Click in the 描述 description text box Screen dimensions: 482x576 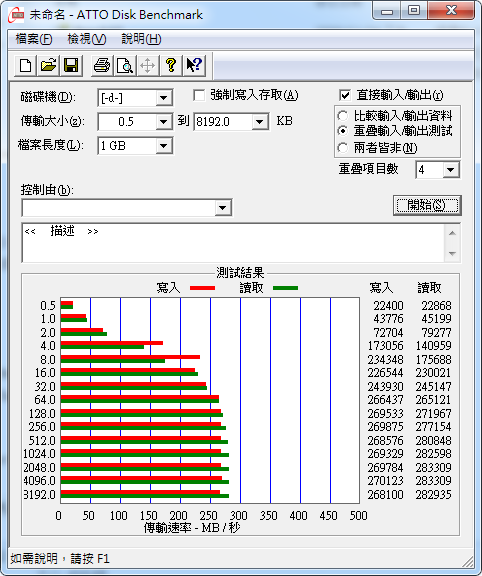(x=233, y=242)
